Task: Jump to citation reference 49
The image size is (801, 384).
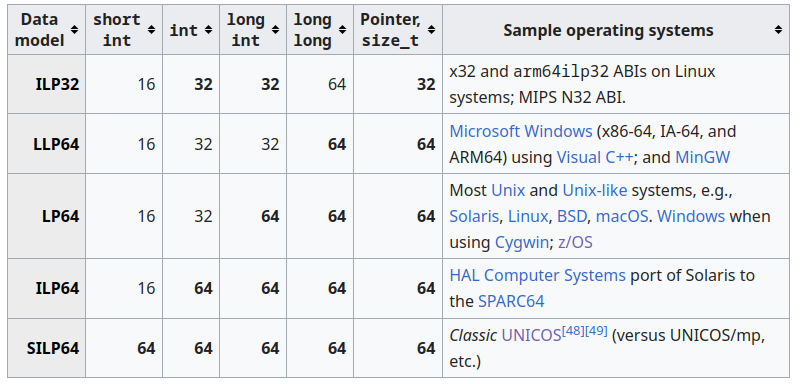Action: pos(596,331)
